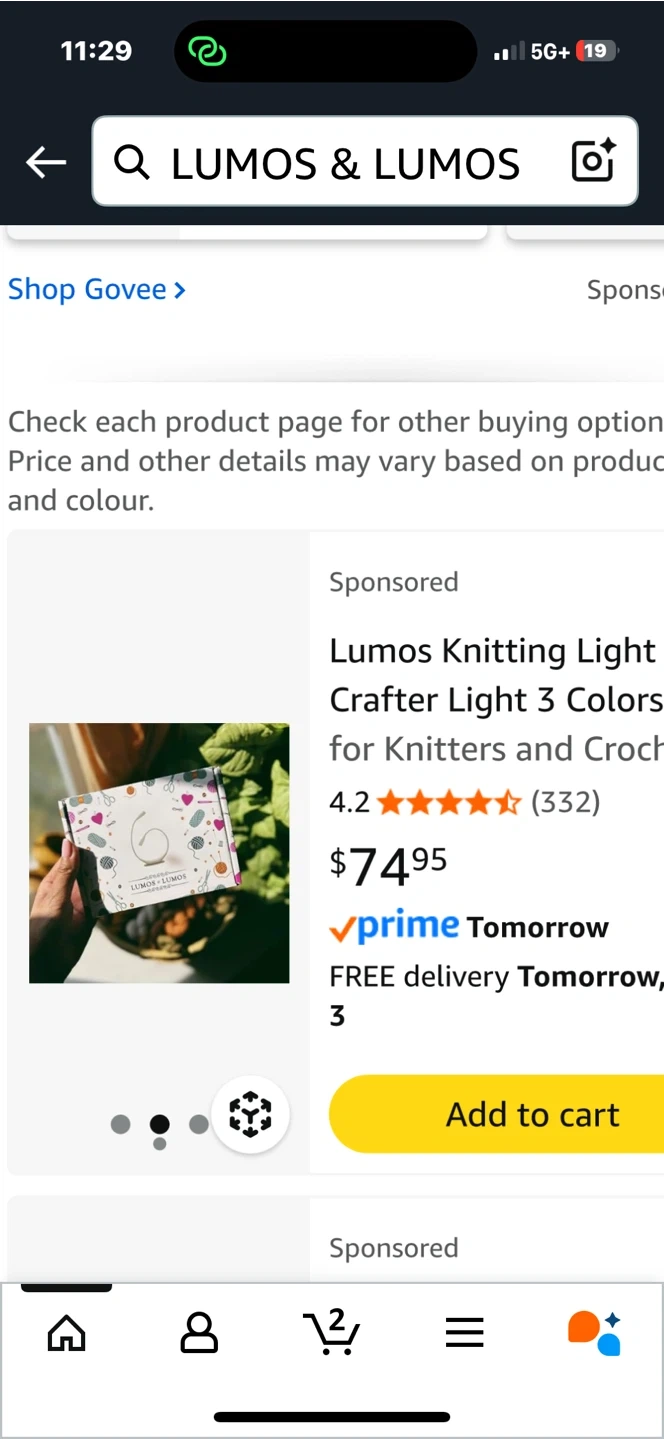Open the account profile icon
The image size is (664, 1440).
pos(199,1333)
